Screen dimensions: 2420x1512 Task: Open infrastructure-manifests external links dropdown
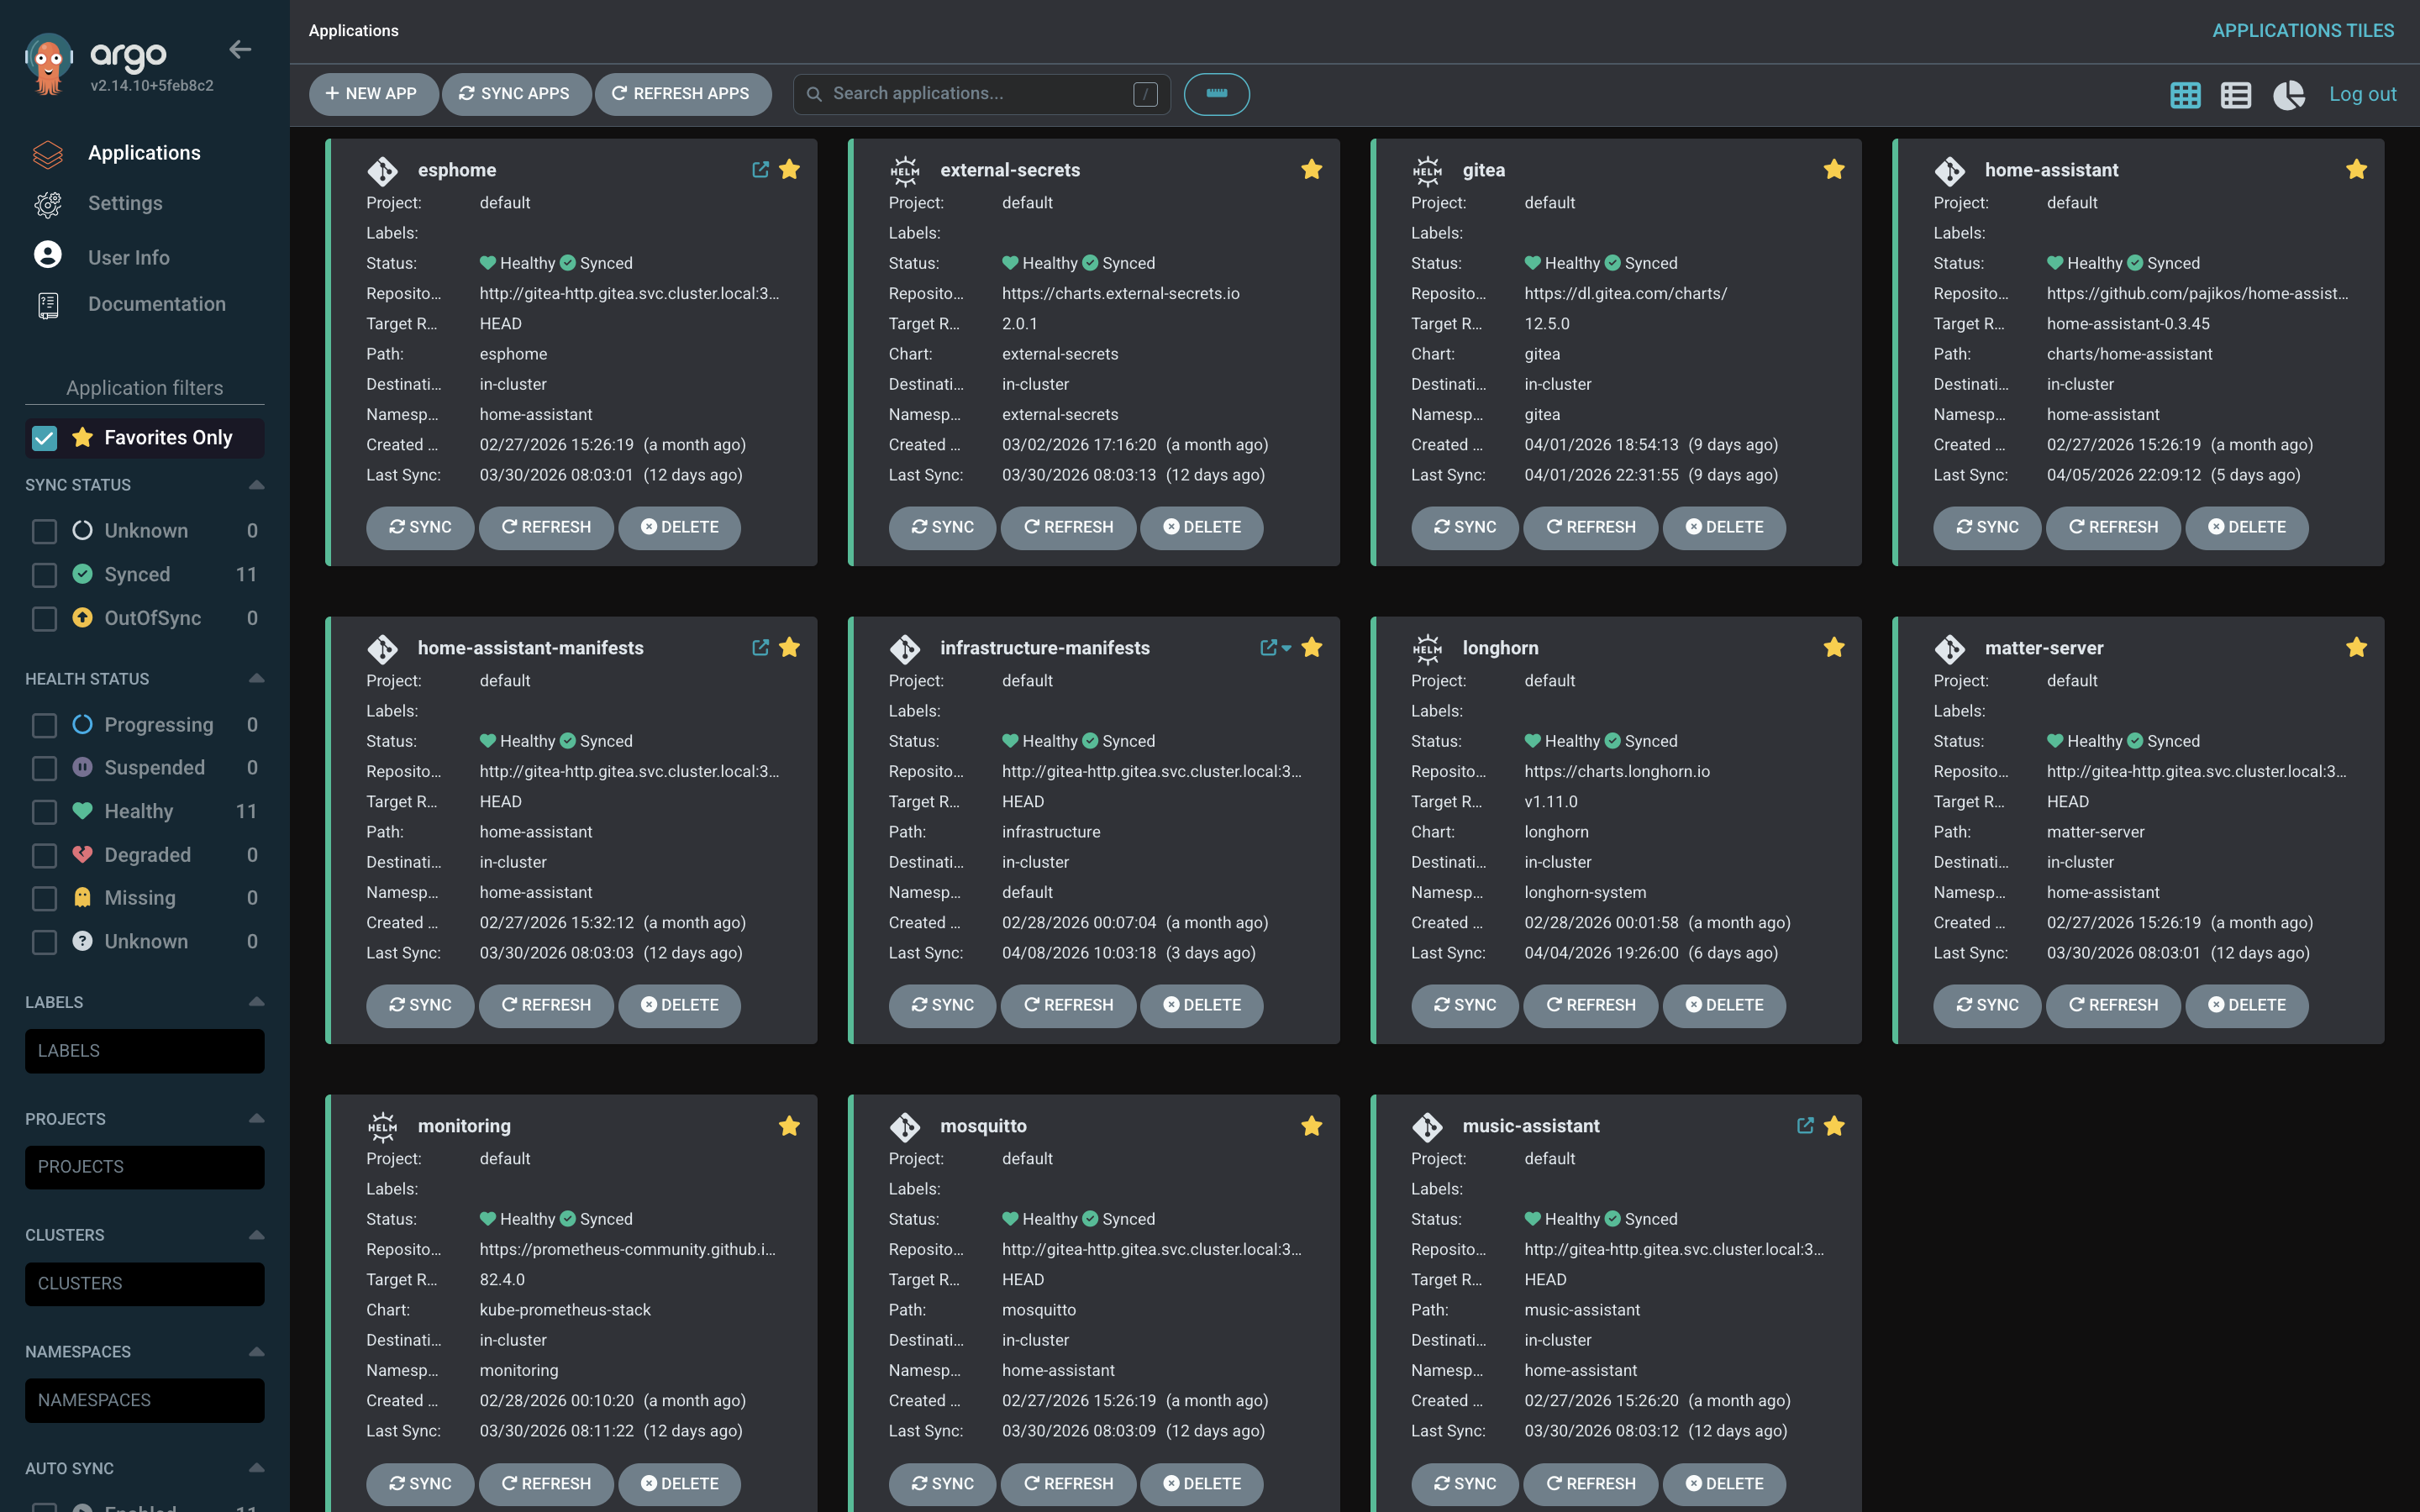pos(1275,647)
